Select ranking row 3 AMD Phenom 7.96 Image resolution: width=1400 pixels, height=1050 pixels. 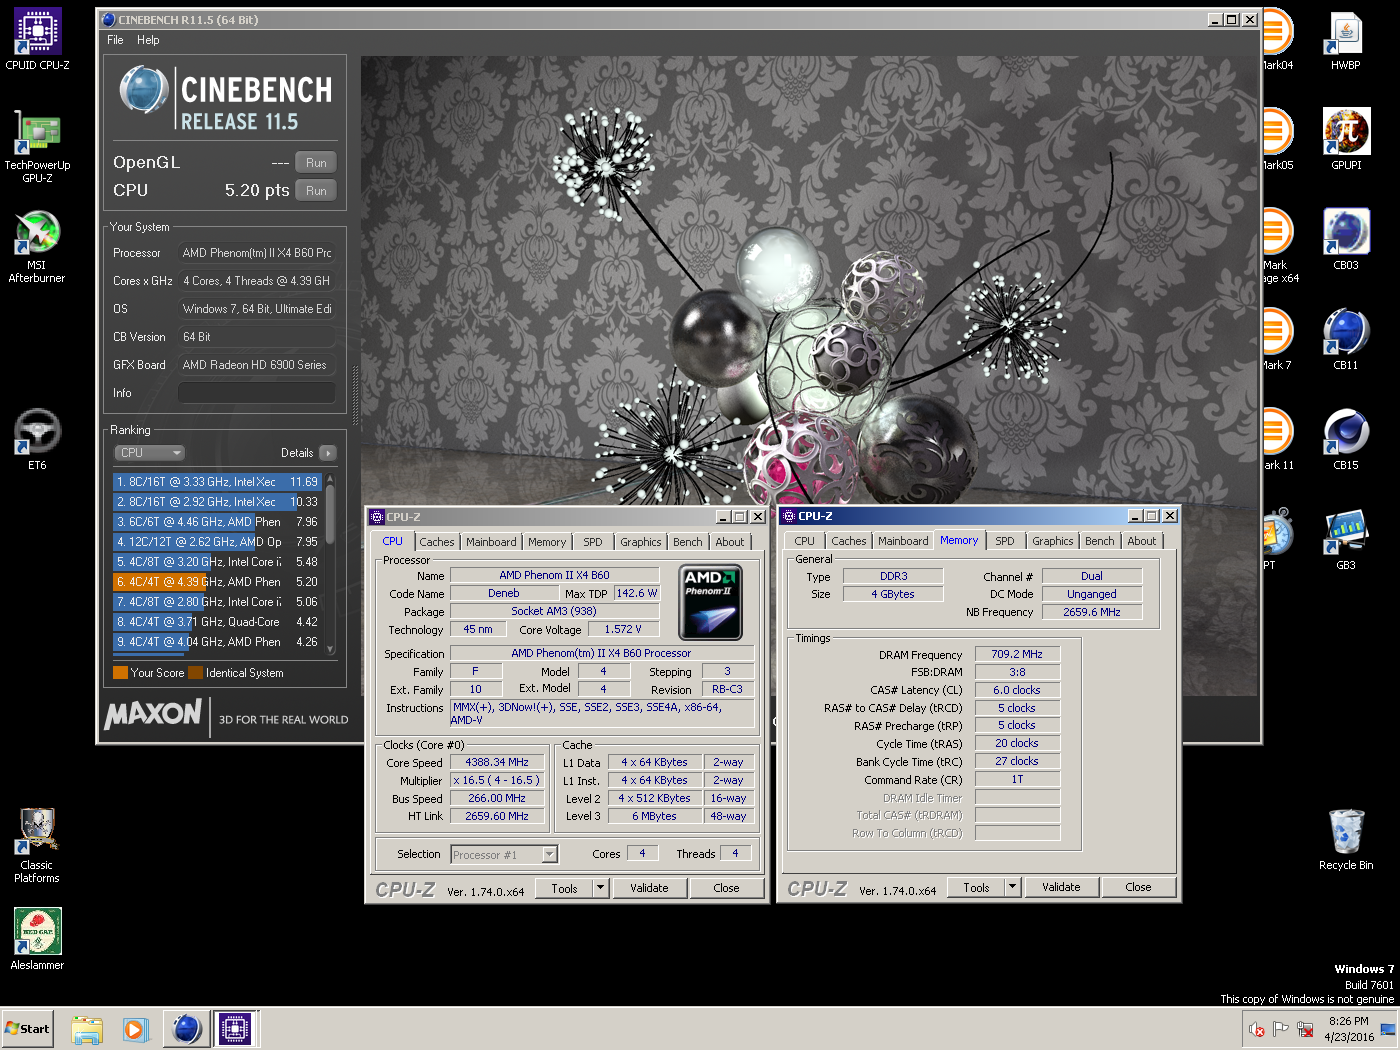tap(217, 522)
